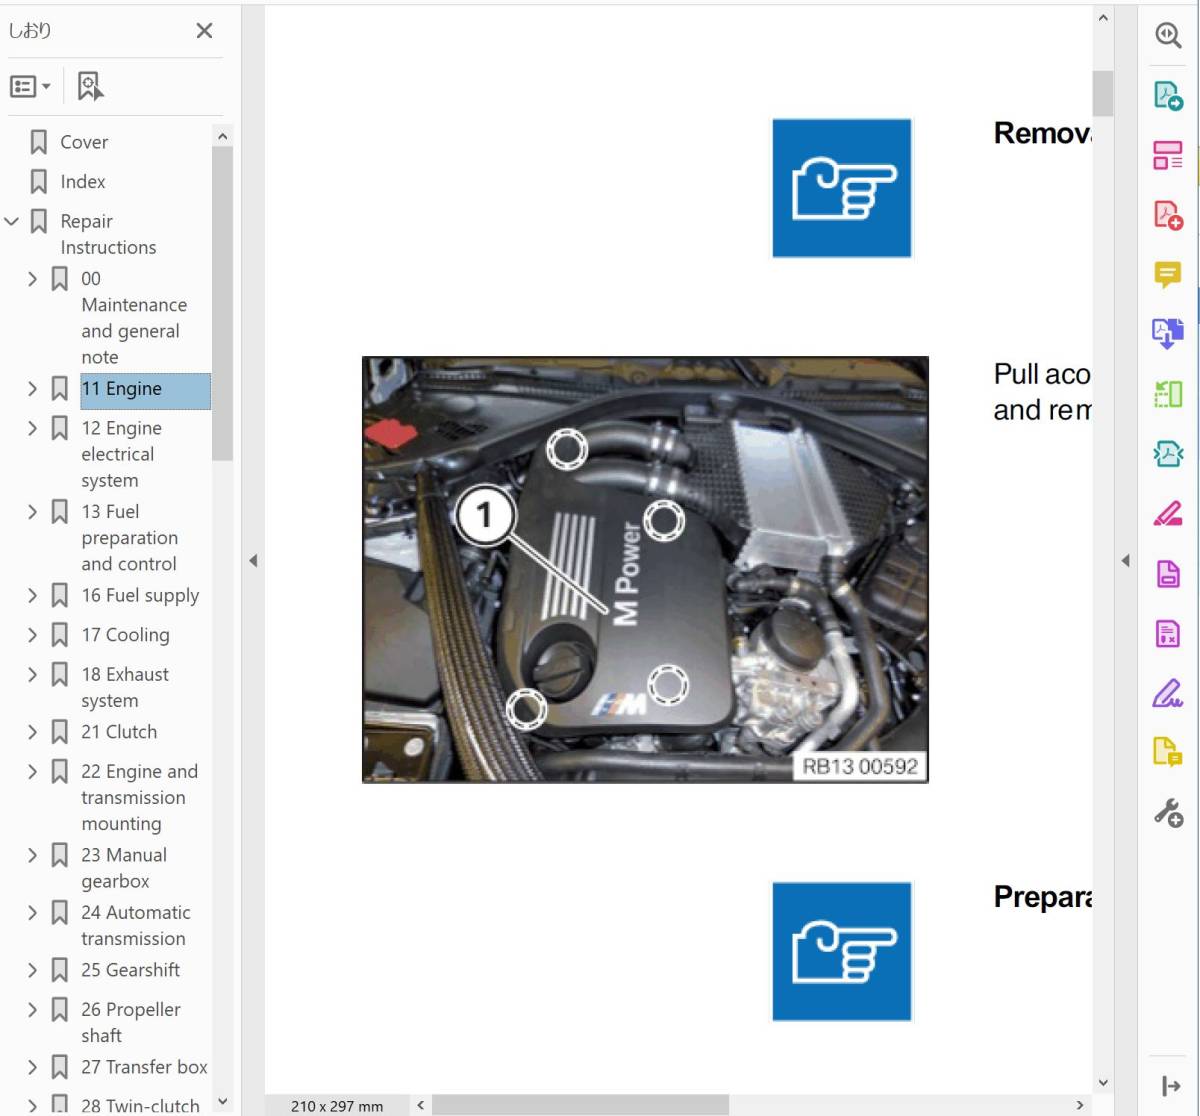
Task: Select the 26 Propeller shaft text
Action: tap(131, 1022)
